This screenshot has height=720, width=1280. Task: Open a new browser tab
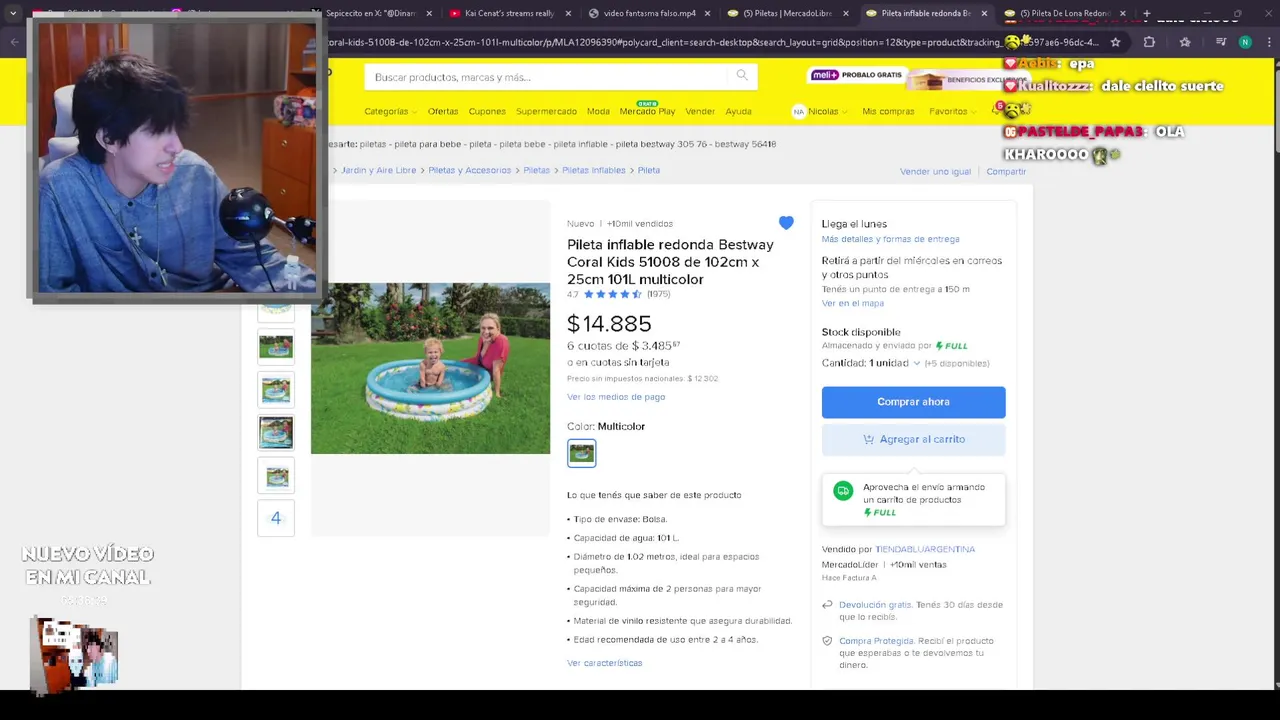click(1146, 14)
